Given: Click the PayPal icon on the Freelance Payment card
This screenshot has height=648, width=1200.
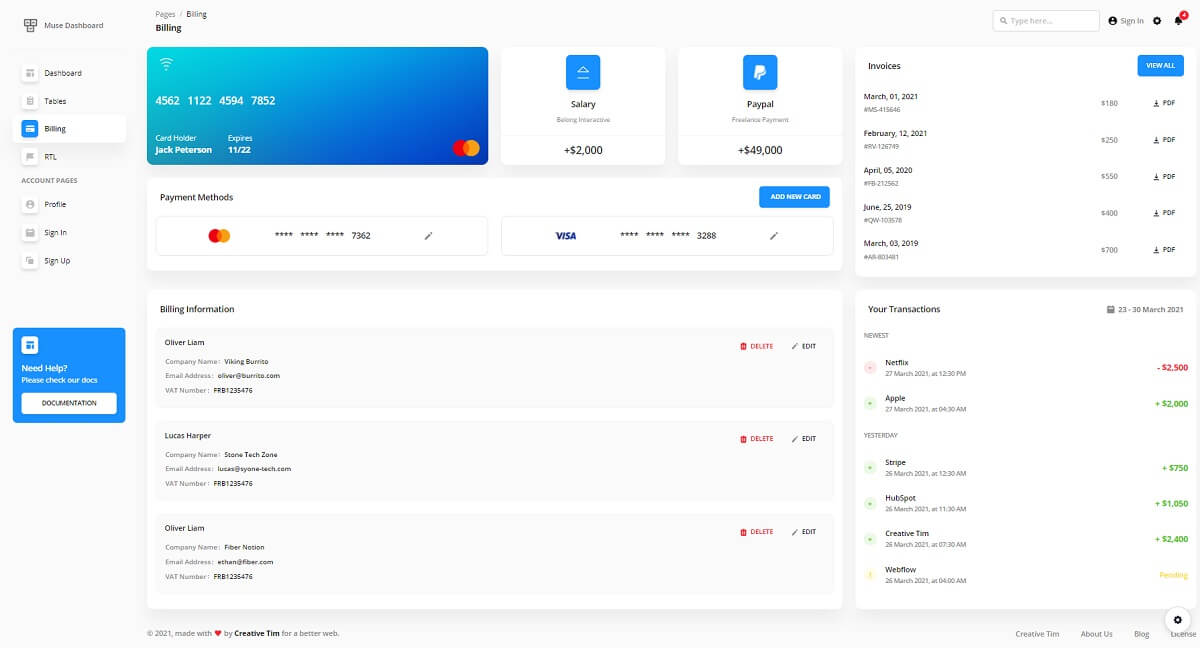Looking at the screenshot, I should 759,71.
